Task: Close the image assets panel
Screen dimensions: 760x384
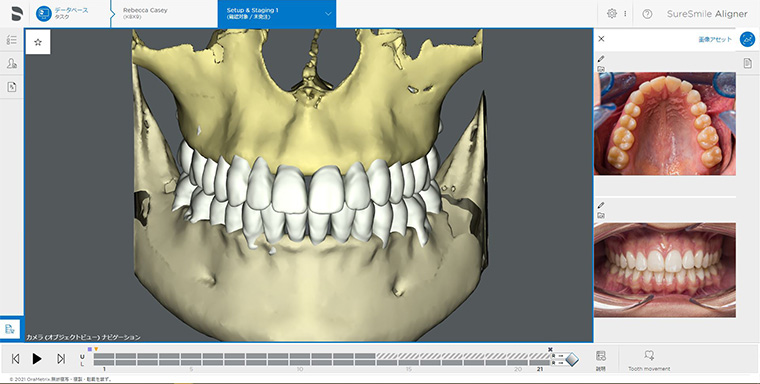Action: (602, 39)
